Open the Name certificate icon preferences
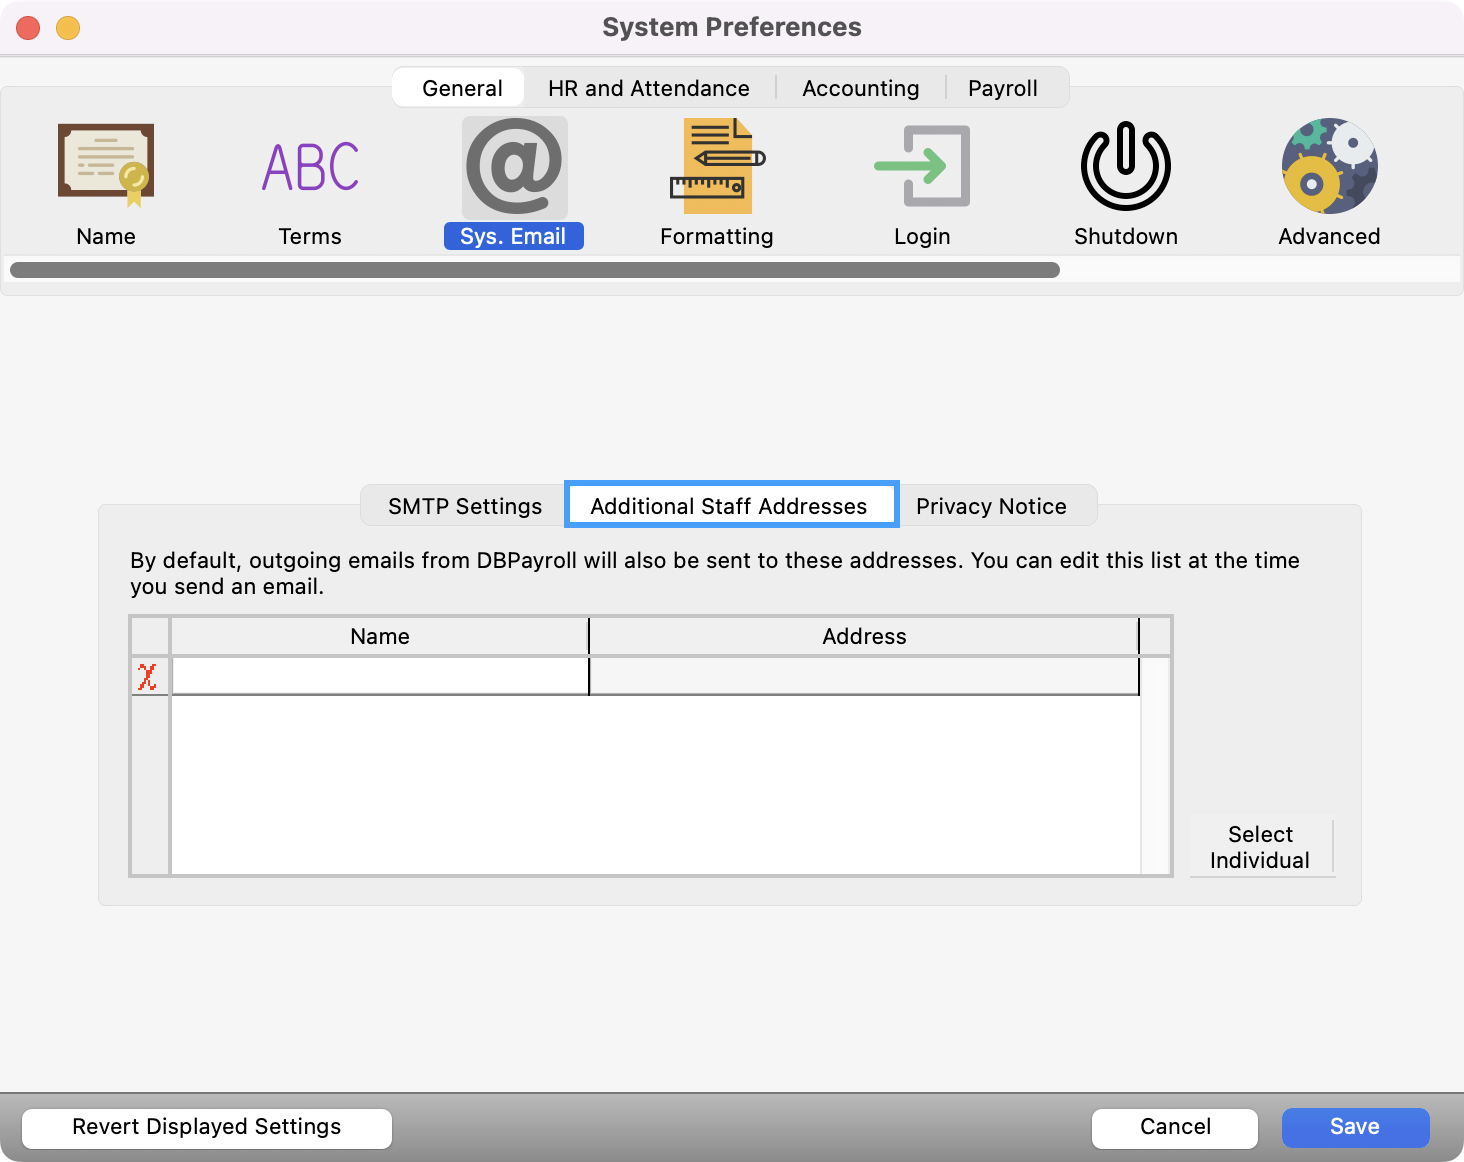Viewport: 1464px width, 1162px height. pyautogui.click(x=106, y=166)
